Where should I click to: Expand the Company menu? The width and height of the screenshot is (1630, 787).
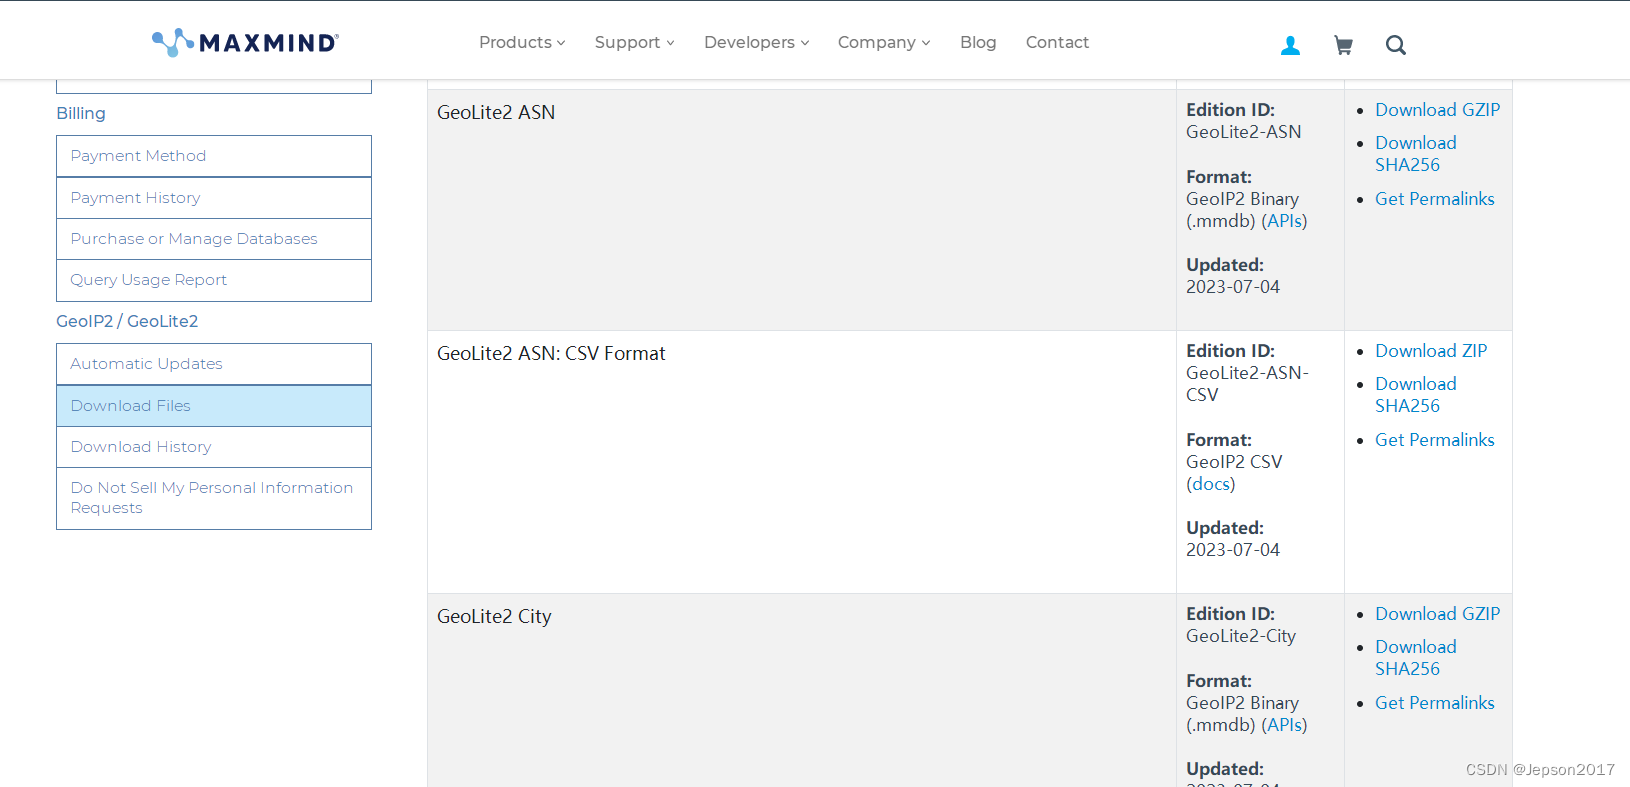[884, 42]
